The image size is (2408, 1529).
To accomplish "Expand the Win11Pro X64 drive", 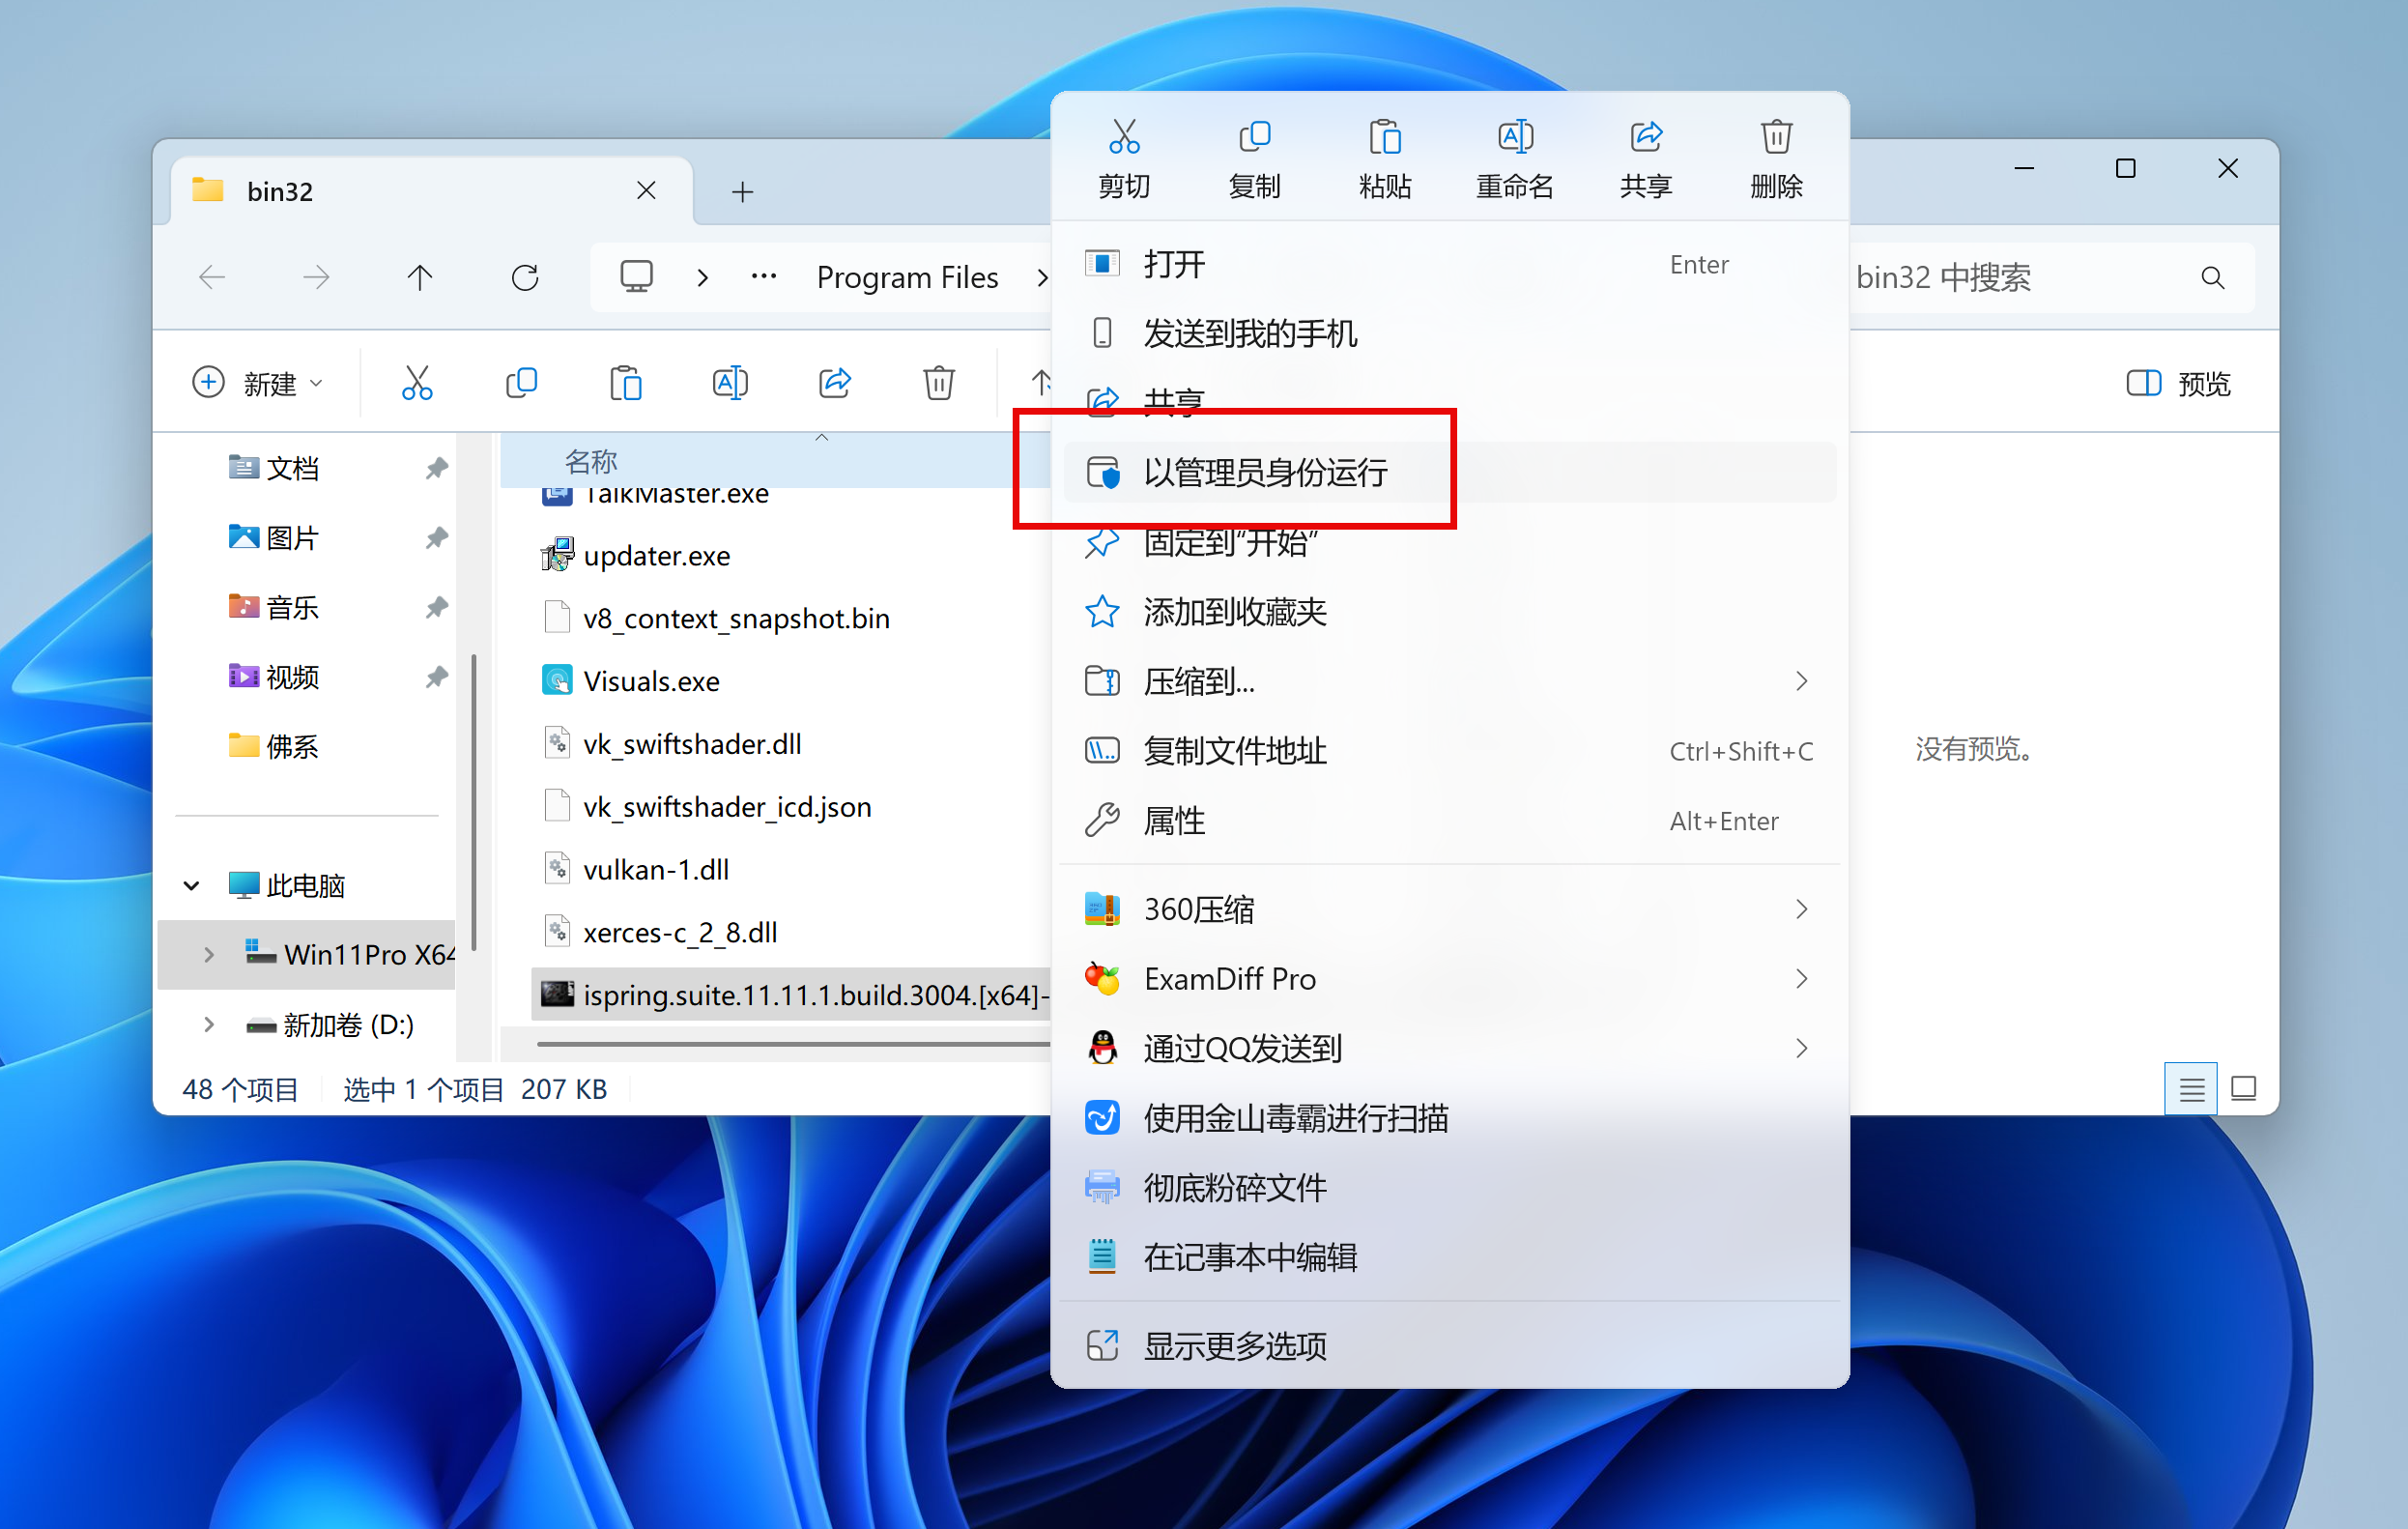I will [208, 954].
